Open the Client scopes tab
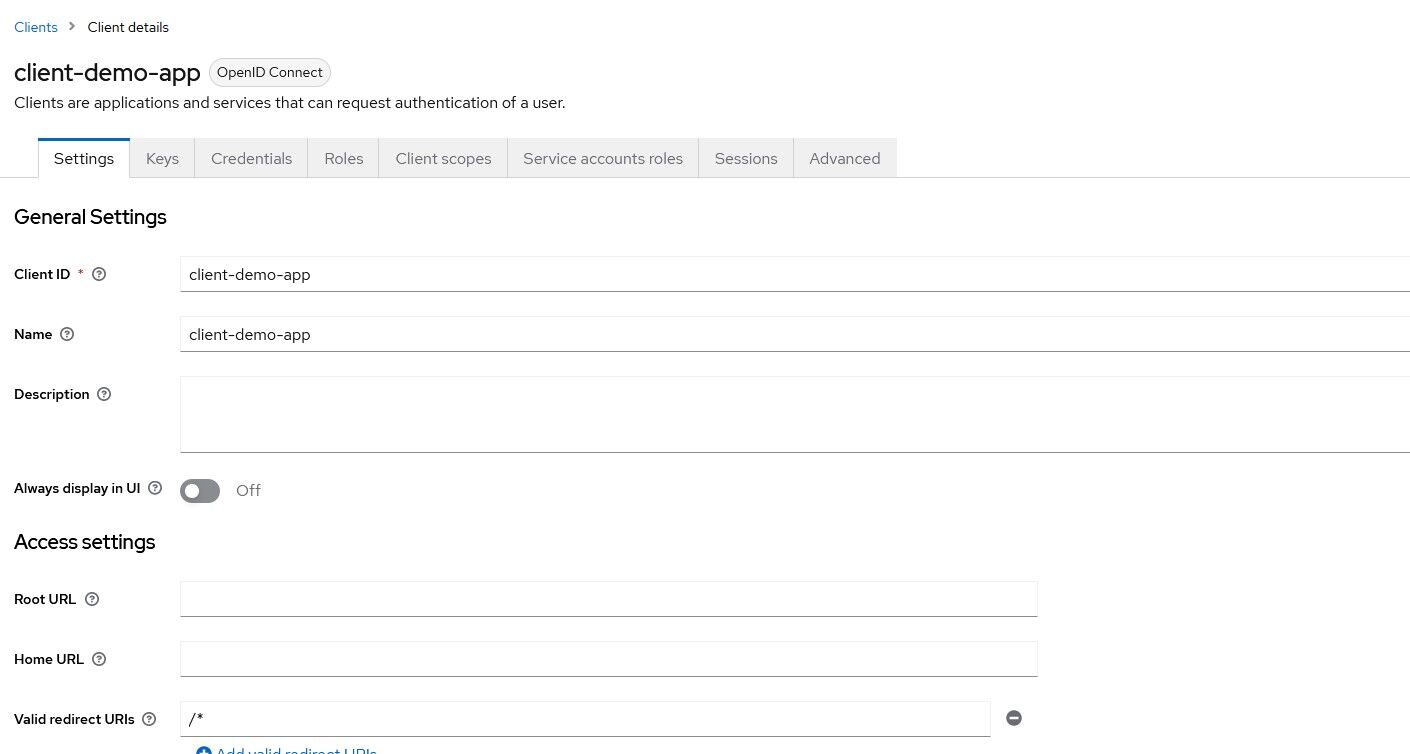This screenshot has width=1410, height=754. tap(443, 158)
